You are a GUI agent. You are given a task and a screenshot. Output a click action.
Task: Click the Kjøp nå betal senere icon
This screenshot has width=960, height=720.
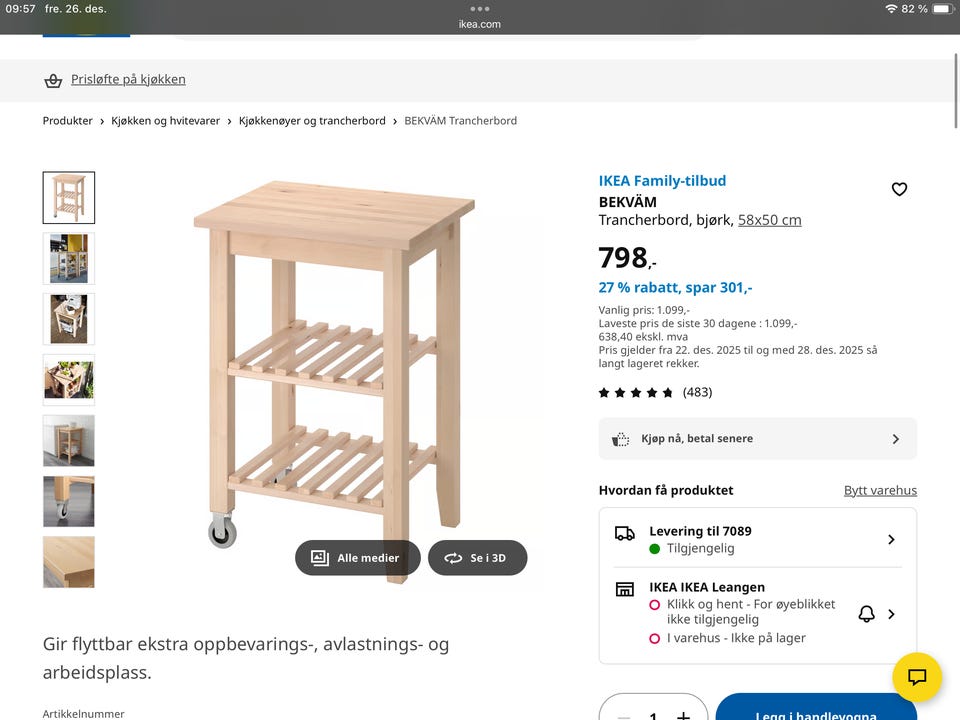[621, 439]
